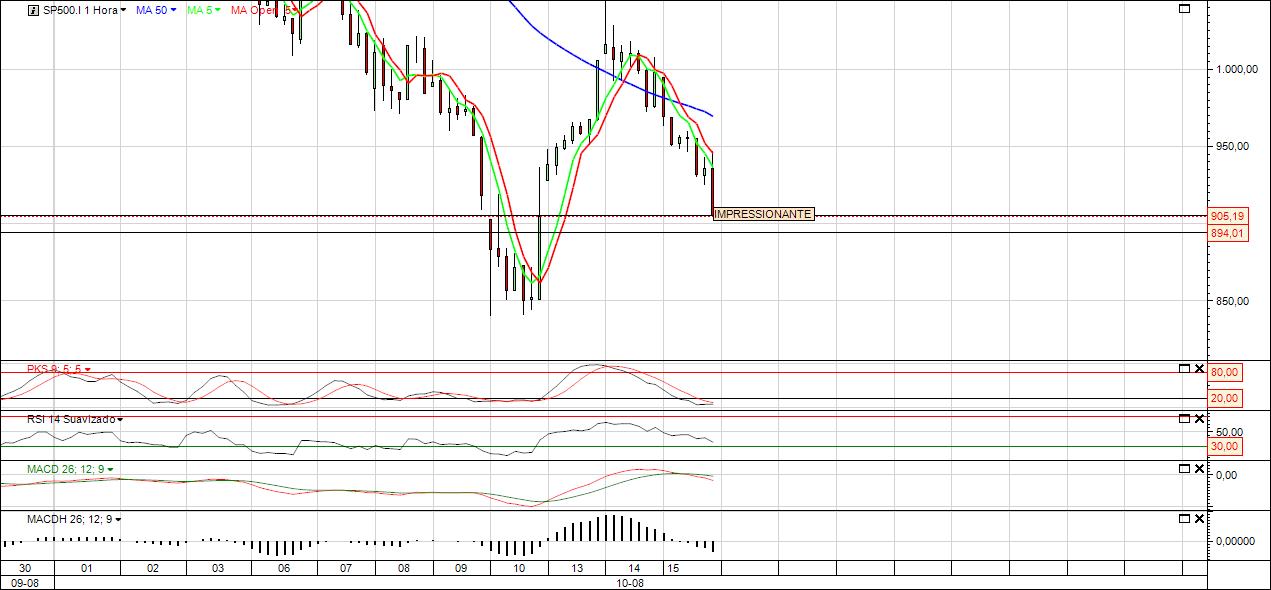The image size is (1271, 590).
Task: Click the 20,00 PKS level label
Action: 1226,398
